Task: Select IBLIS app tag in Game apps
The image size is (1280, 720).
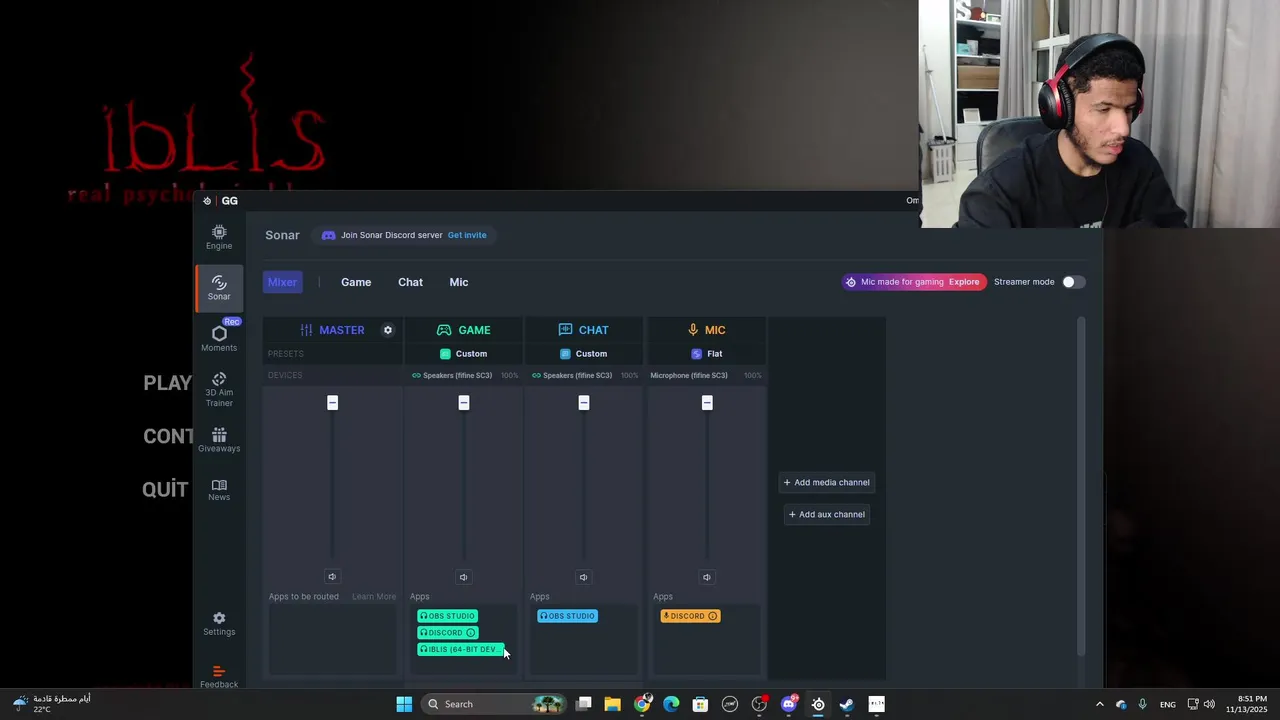Action: pyautogui.click(x=461, y=650)
